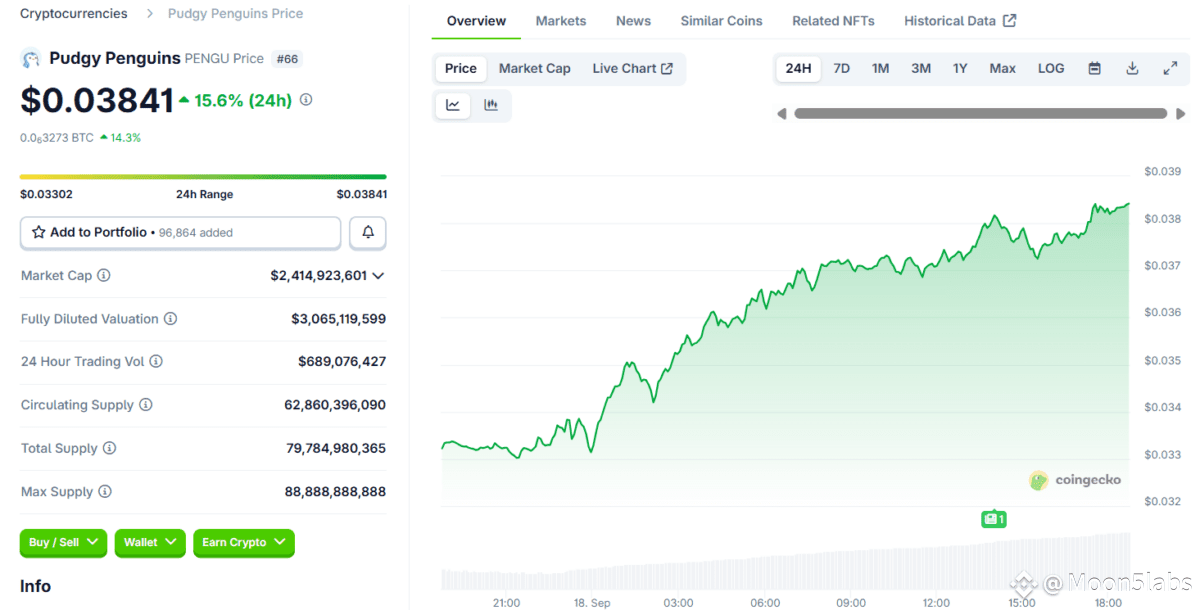The image size is (1200, 610).
Task: Click the Pudgy Penguins Price breadcrumb
Action: 236,14
